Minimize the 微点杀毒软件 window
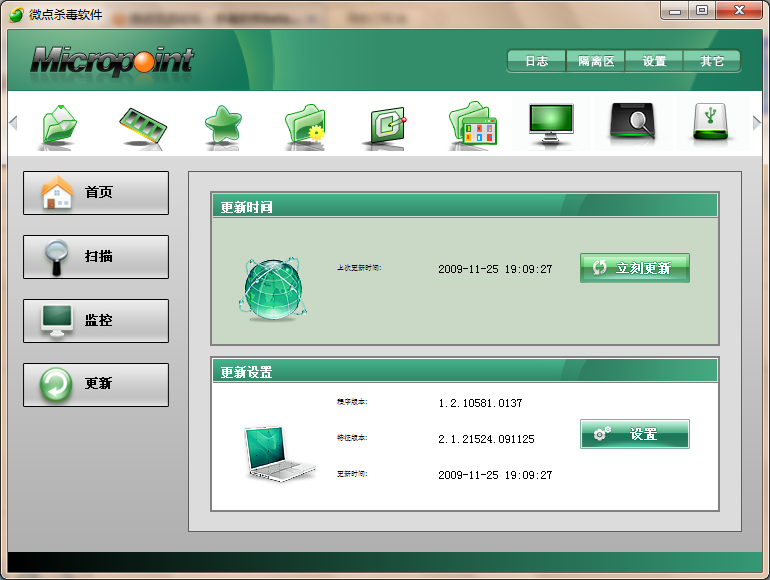This screenshot has height=580, width=770. coord(675,11)
